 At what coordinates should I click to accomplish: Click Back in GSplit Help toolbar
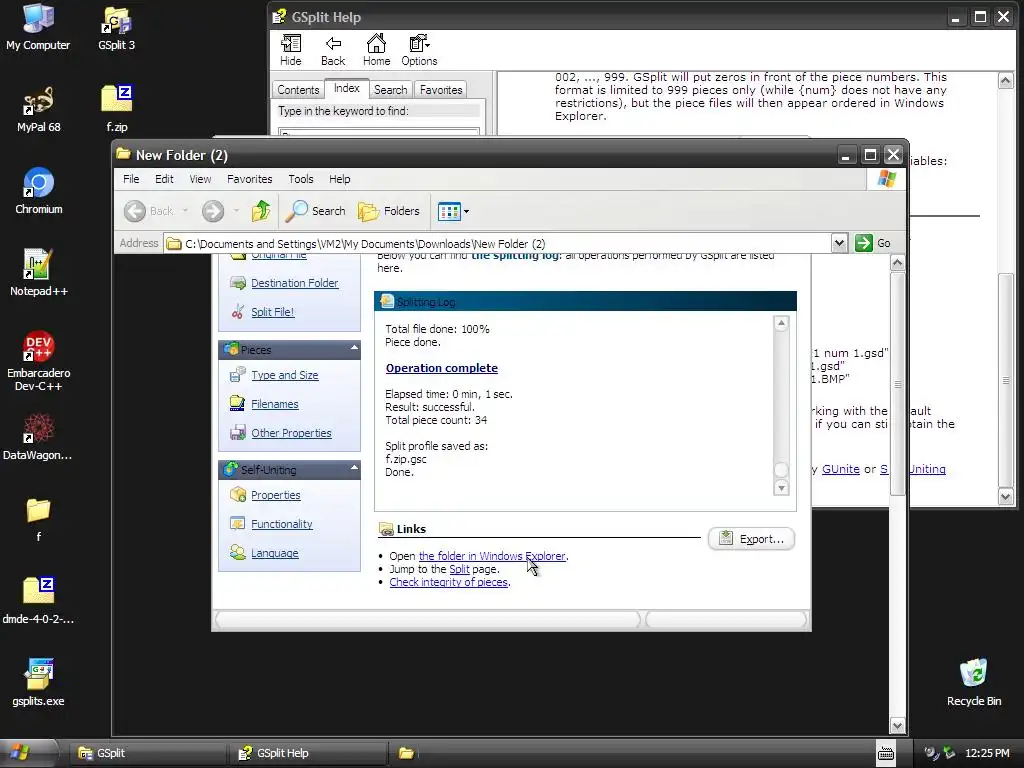333,51
